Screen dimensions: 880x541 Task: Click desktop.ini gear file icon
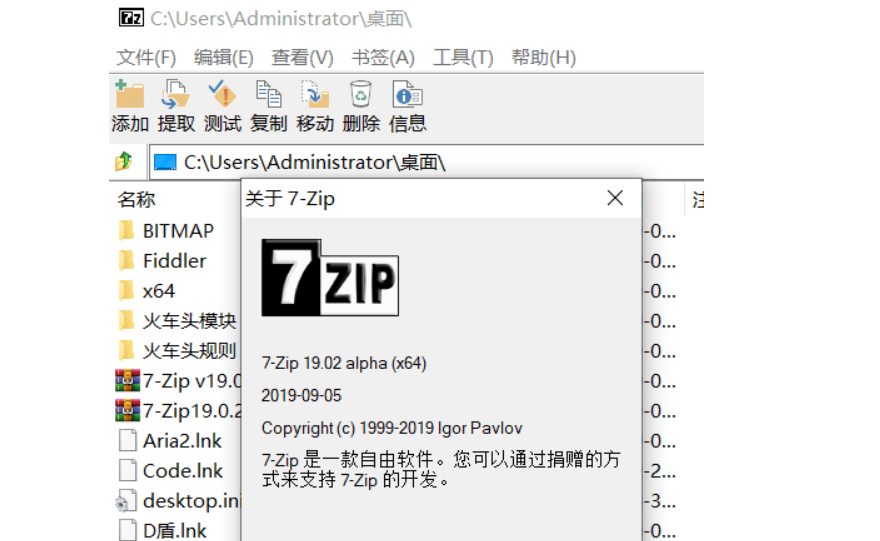126,501
